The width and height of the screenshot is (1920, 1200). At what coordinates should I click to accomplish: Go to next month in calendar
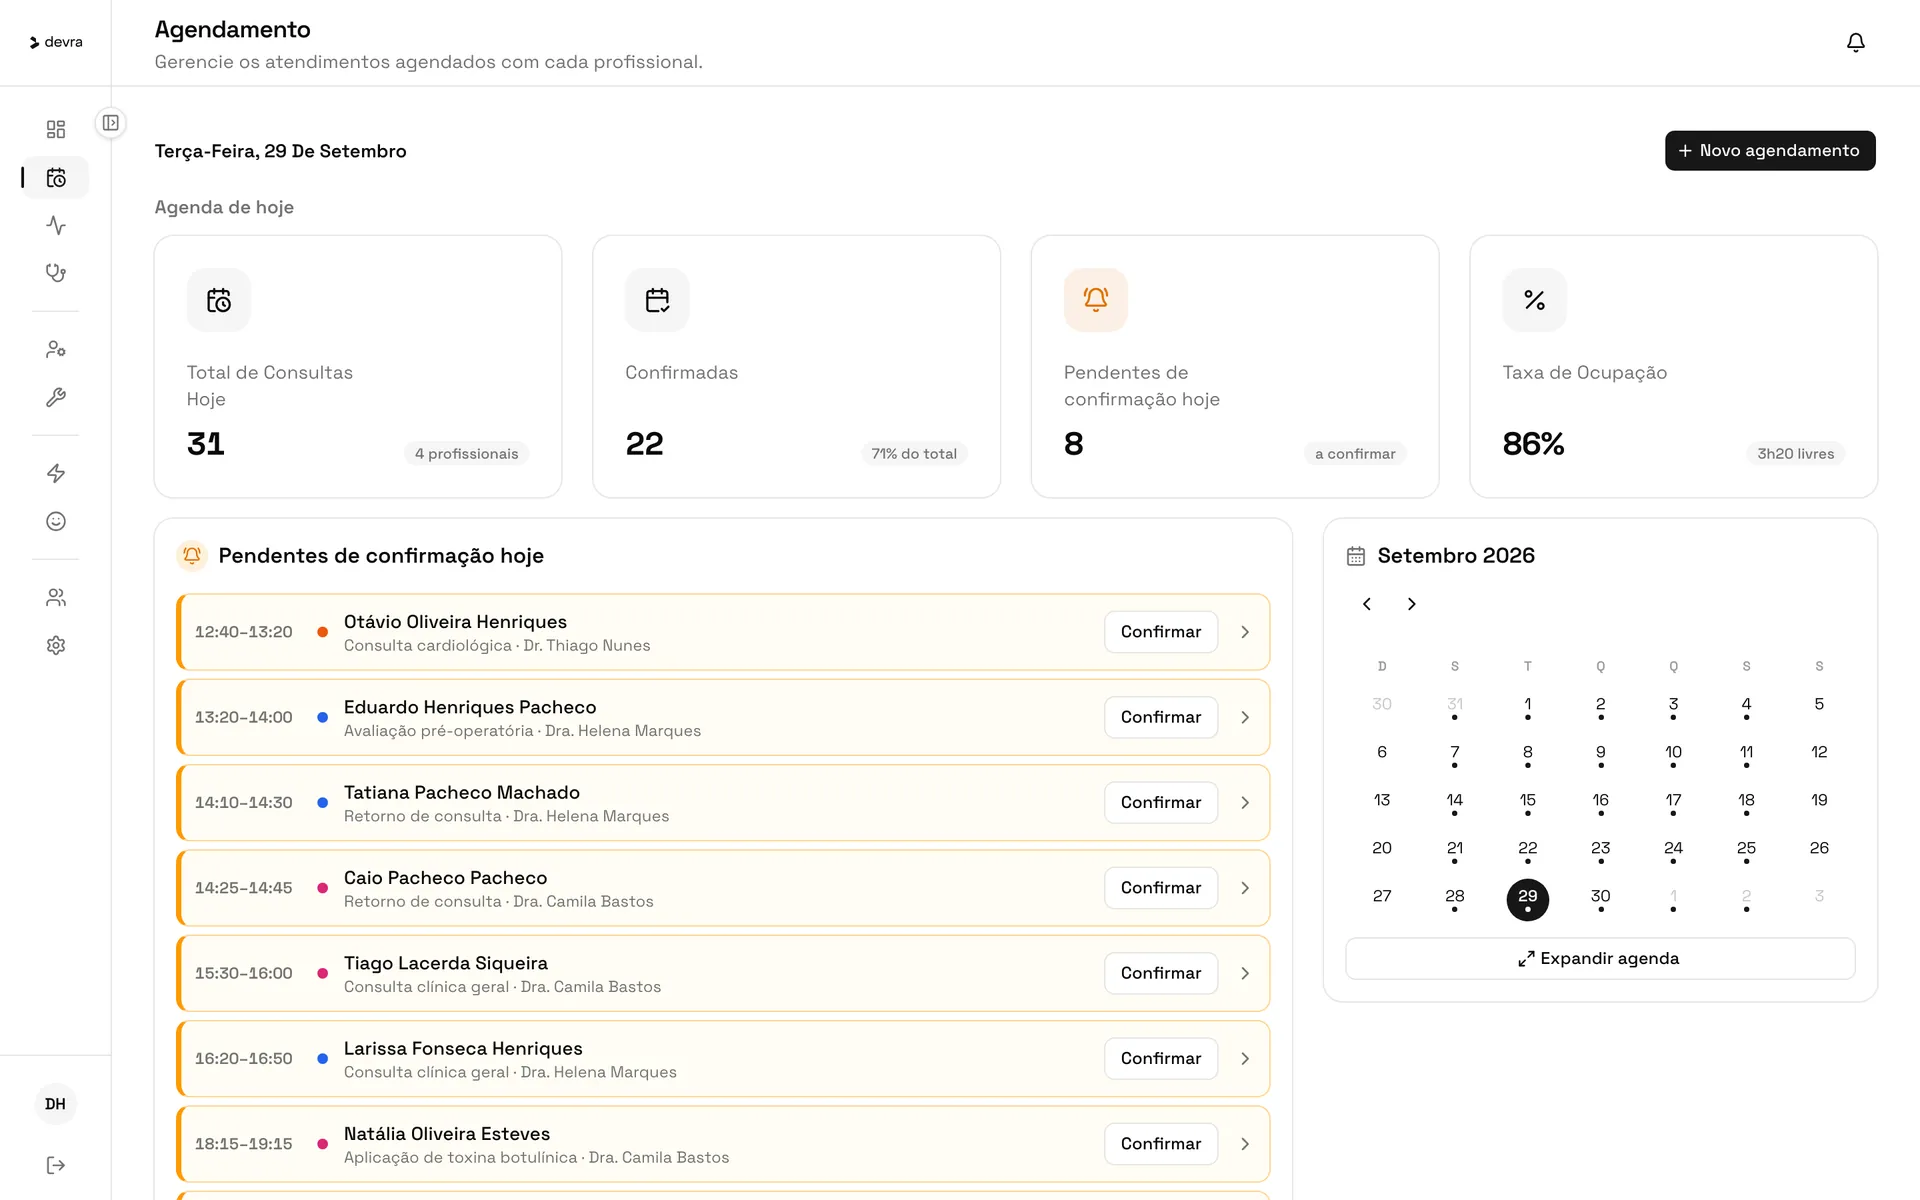pyautogui.click(x=1411, y=604)
